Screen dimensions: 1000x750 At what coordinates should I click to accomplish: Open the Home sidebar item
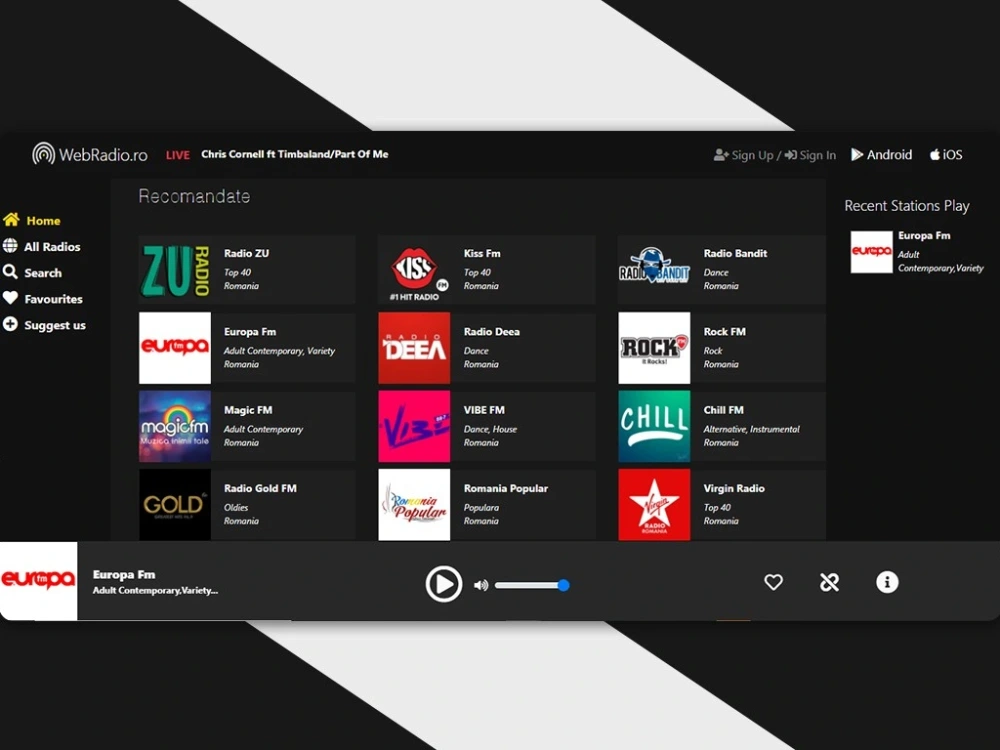click(32, 221)
